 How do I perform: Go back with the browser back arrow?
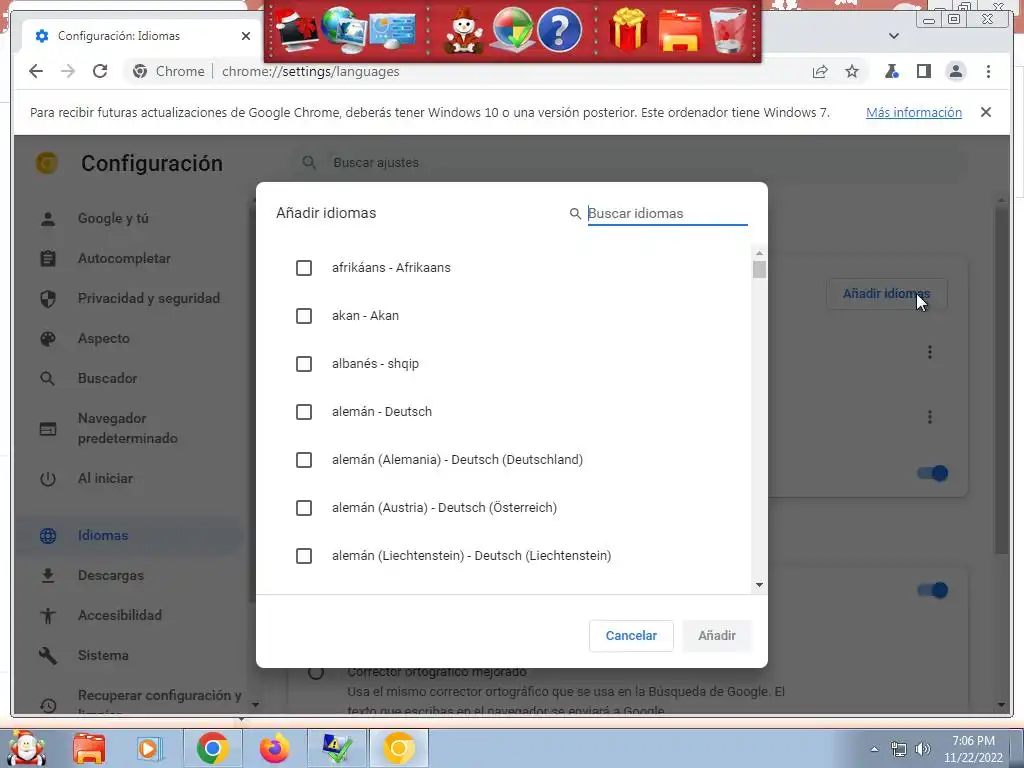pos(36,71)
